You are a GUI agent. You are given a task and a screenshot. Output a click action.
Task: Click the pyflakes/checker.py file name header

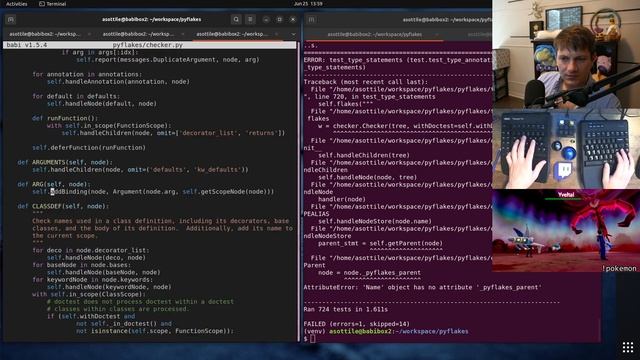(x=148, y=45)
